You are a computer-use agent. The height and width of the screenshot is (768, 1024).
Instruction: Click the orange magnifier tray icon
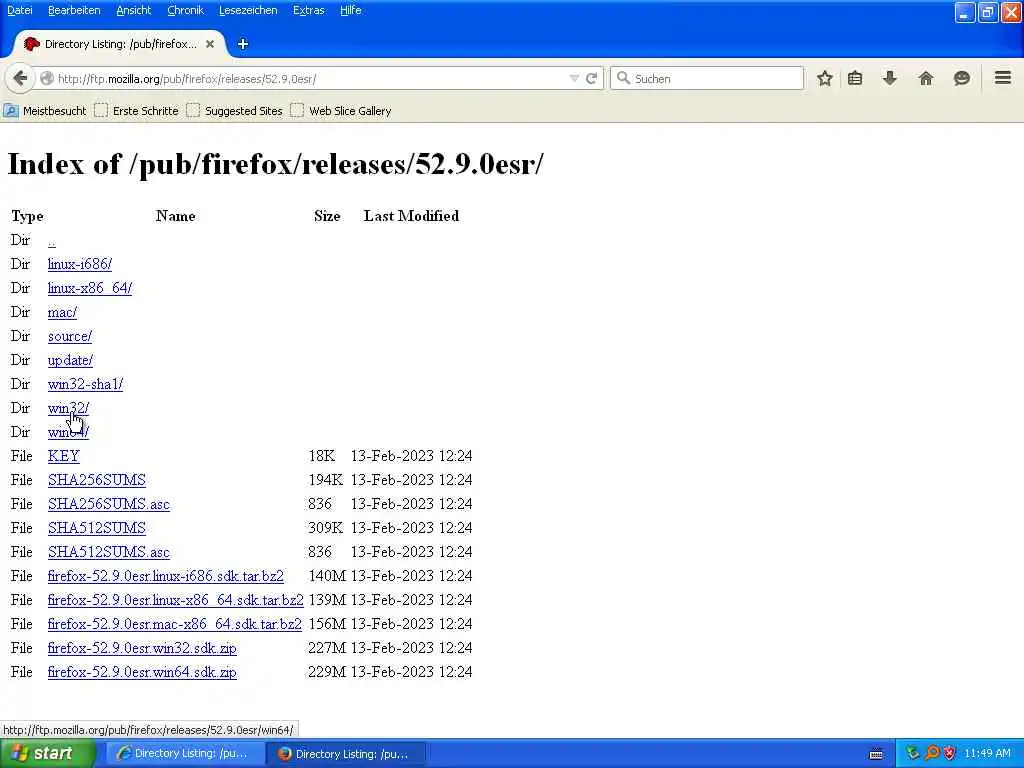coord(931,754)
